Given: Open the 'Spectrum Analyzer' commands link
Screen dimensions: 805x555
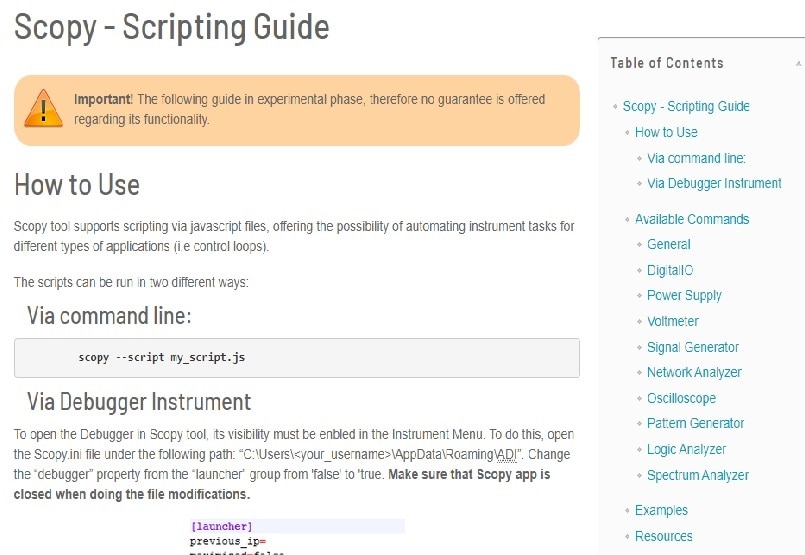Looking at the screenshot, I should tap(698, 475).
